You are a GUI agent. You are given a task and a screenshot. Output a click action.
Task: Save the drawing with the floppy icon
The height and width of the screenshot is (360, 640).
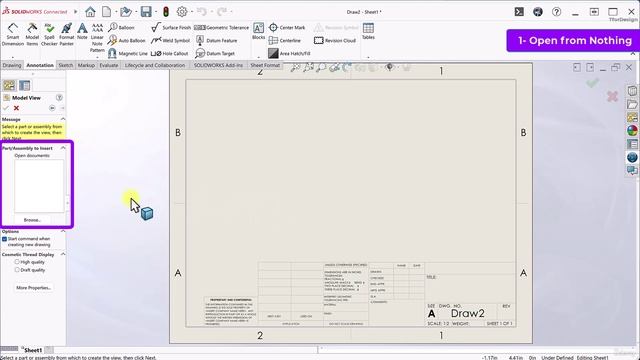[146, 12]
